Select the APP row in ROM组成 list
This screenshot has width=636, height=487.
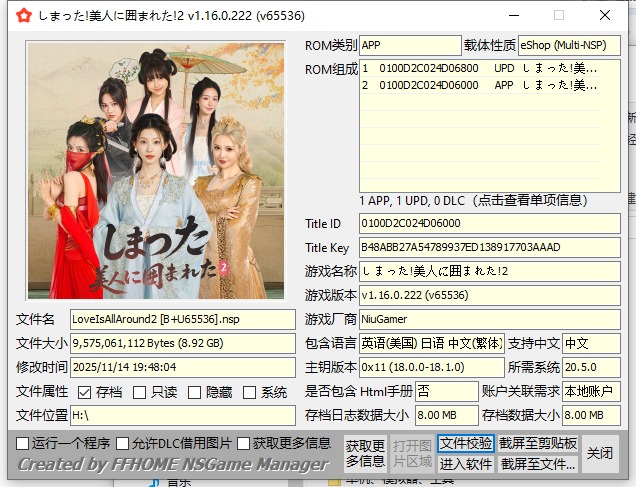480,86
